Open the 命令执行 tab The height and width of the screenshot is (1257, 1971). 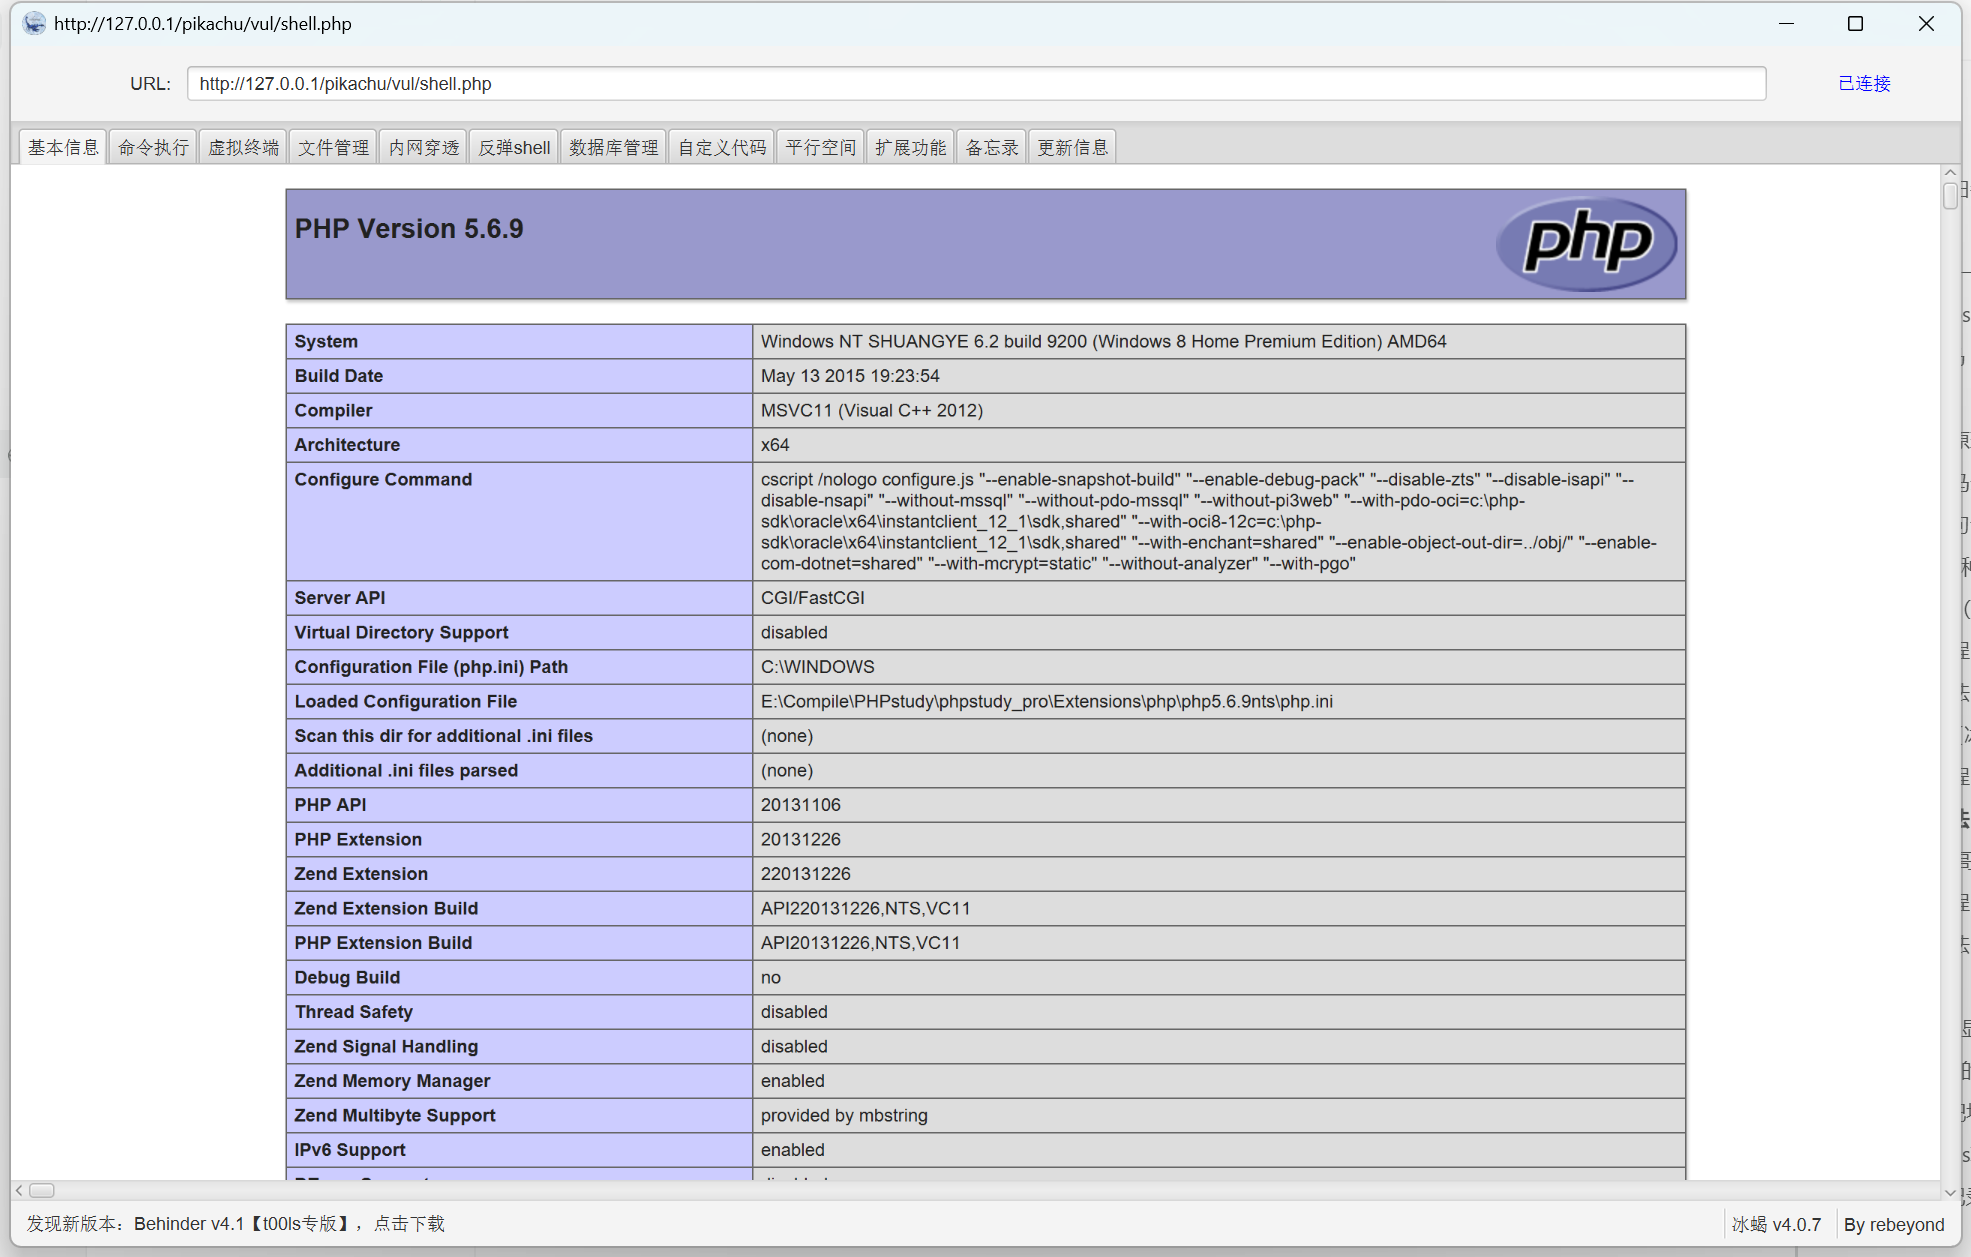pyautogui.click(x=153, y=148)
